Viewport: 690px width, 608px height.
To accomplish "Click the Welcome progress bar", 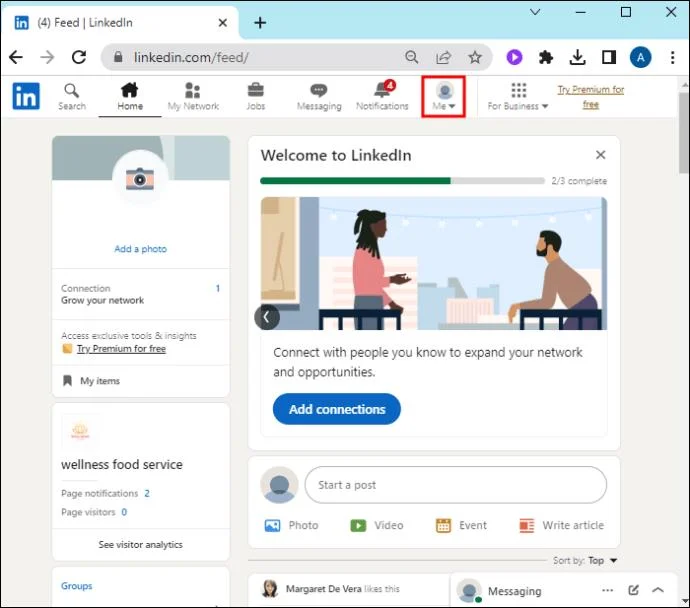I will [x=402, y=181].
